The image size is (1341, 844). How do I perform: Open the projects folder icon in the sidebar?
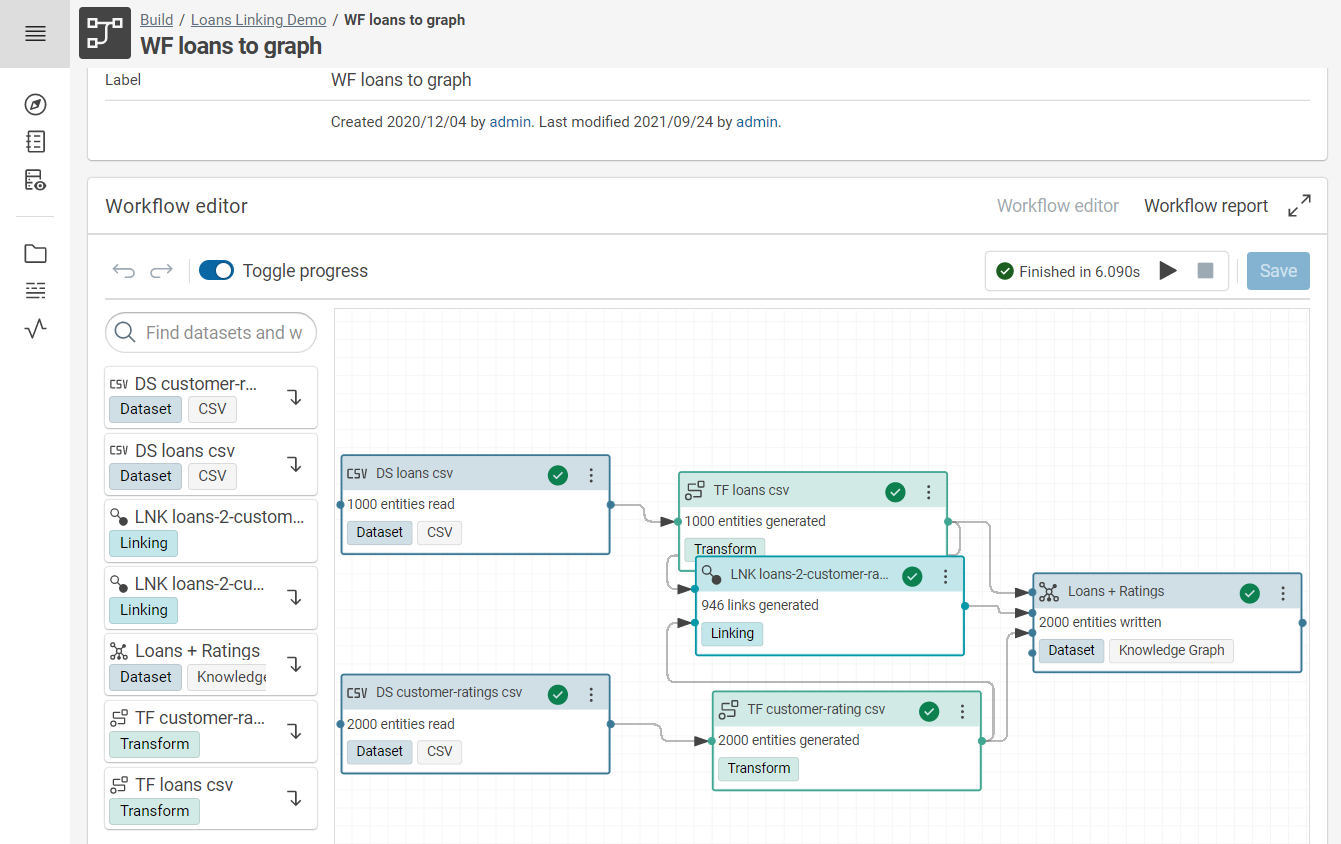tap(35, 253)
